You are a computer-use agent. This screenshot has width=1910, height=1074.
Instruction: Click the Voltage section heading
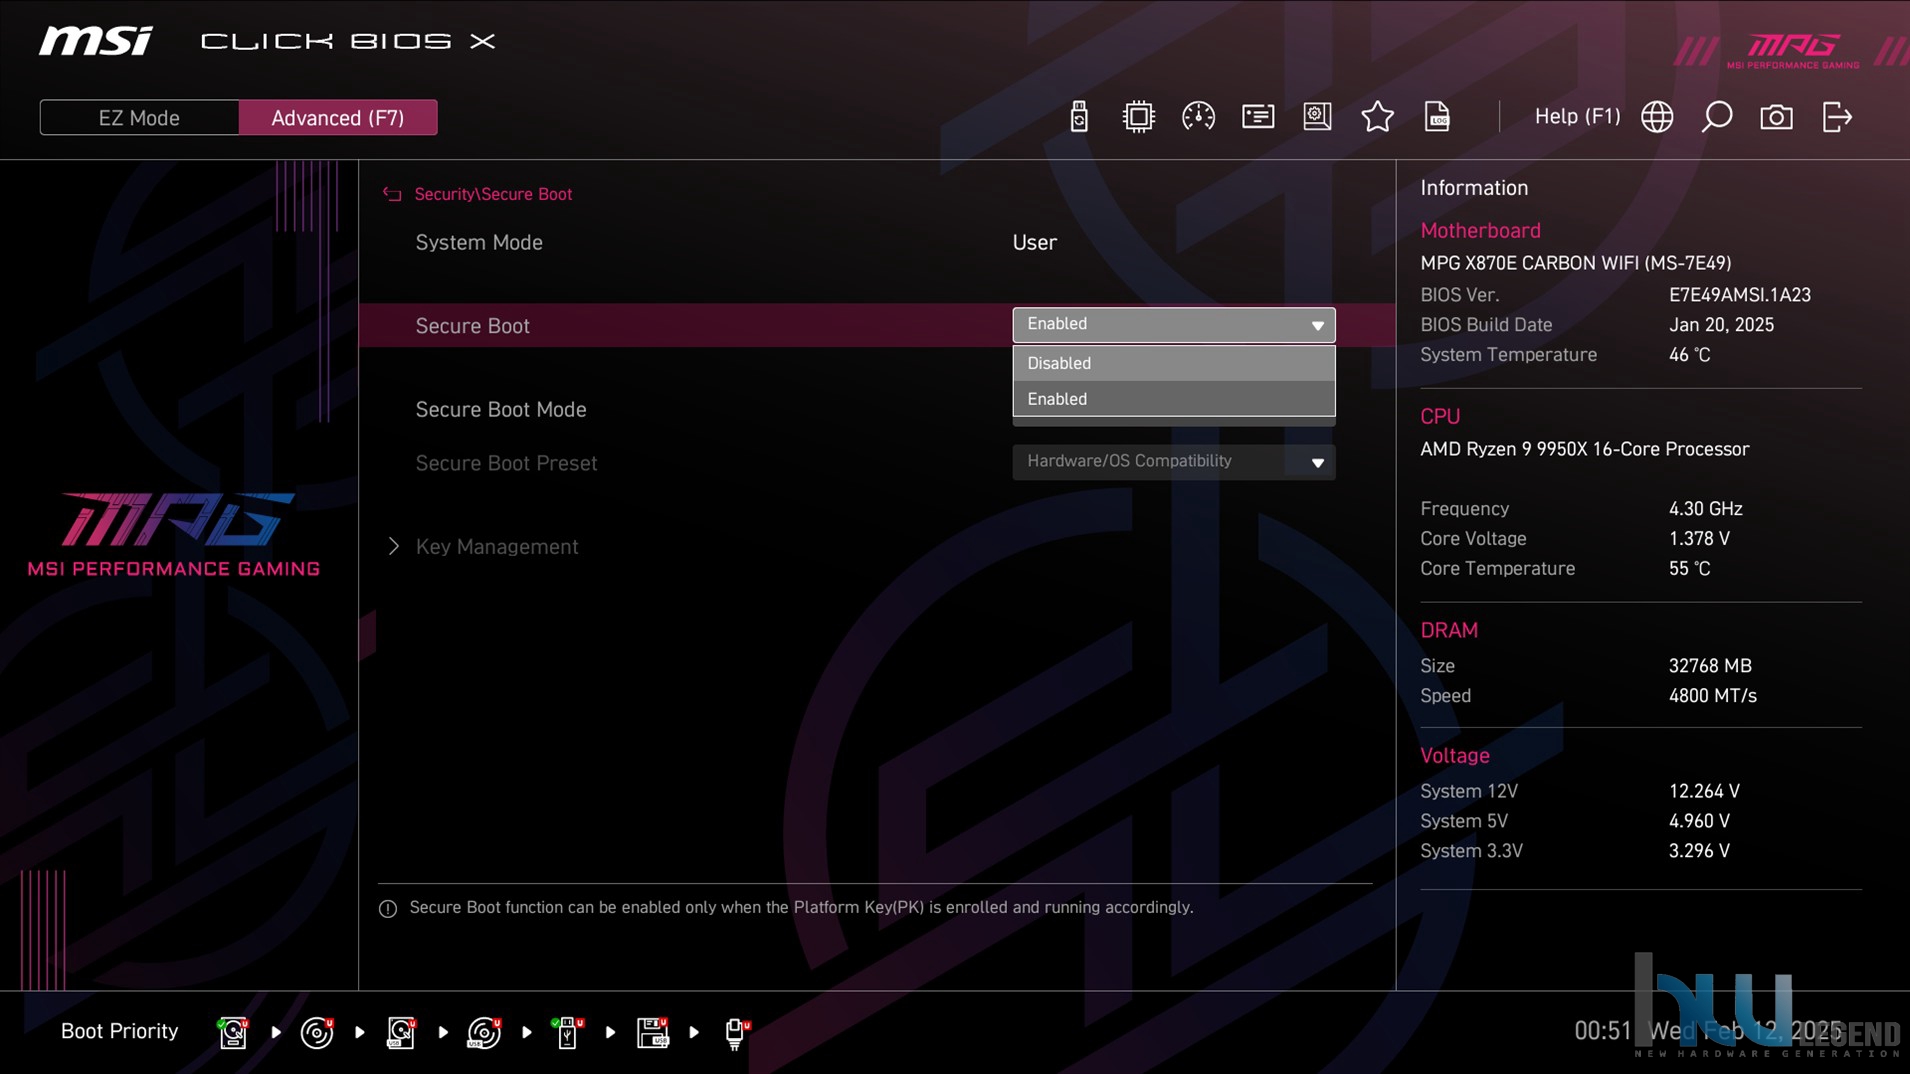point(1454,756)
